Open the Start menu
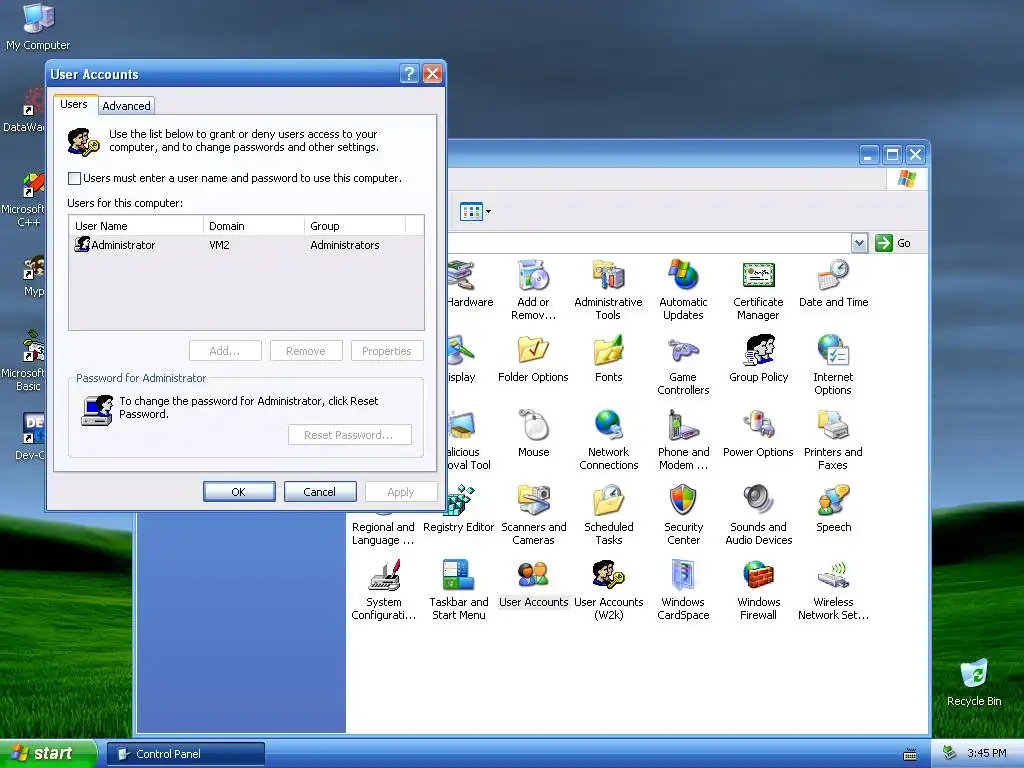 pyautogui.click(x=48, y=754)
